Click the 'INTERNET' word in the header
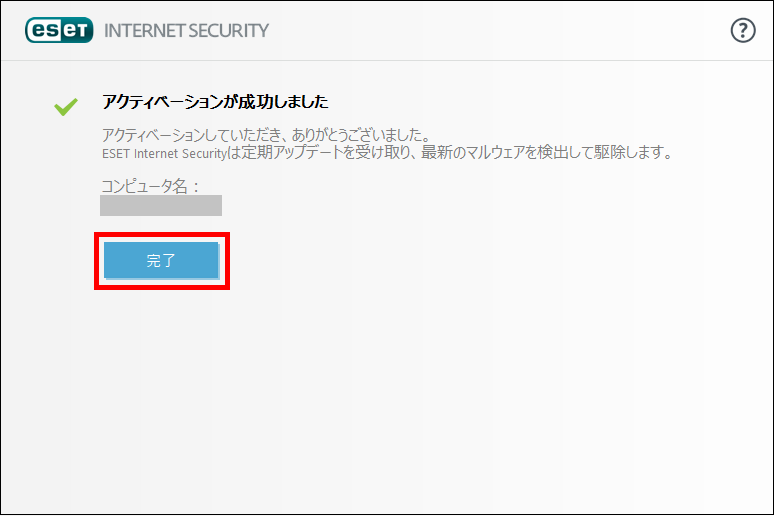Screen dimensions: 774x516 144,31
